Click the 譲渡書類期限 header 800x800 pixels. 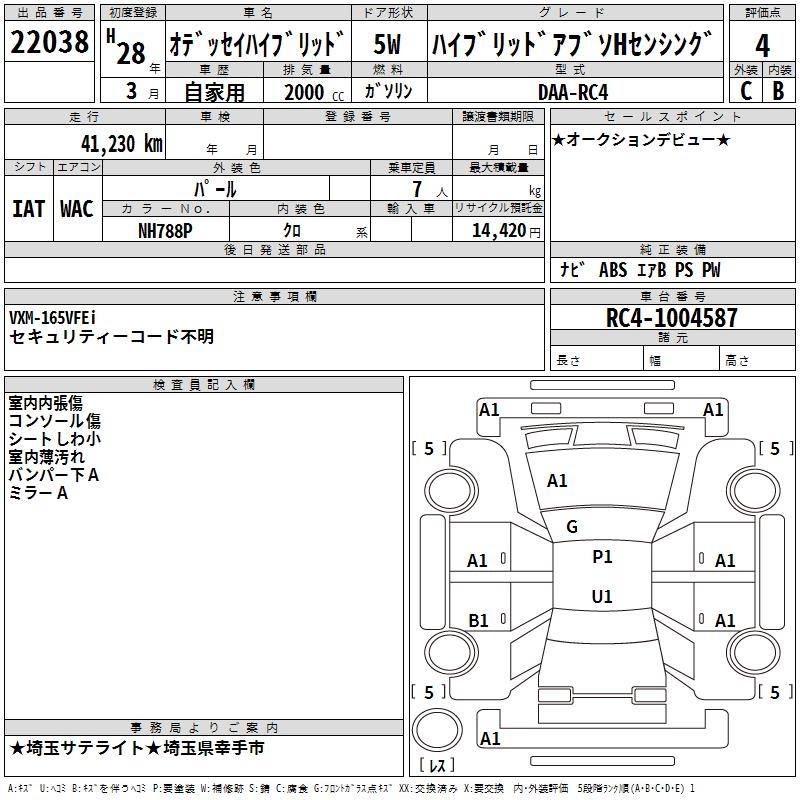498,116
